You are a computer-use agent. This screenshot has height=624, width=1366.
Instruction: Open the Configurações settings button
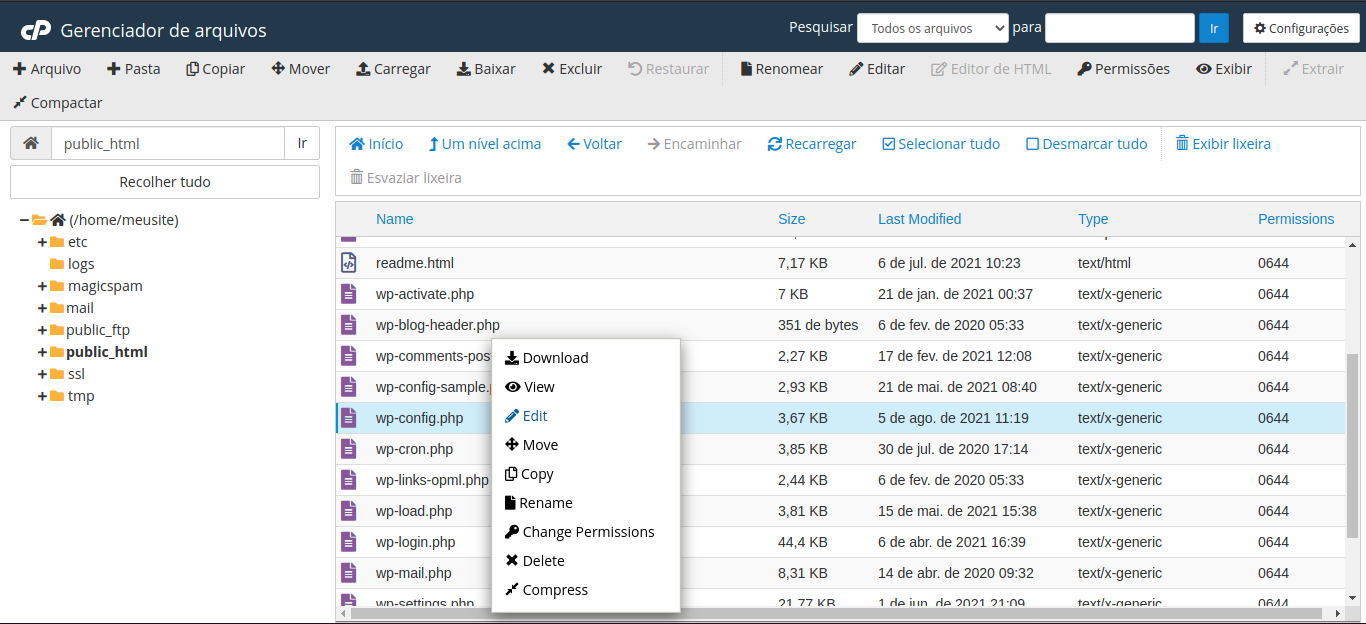(x=1301, y=28)
